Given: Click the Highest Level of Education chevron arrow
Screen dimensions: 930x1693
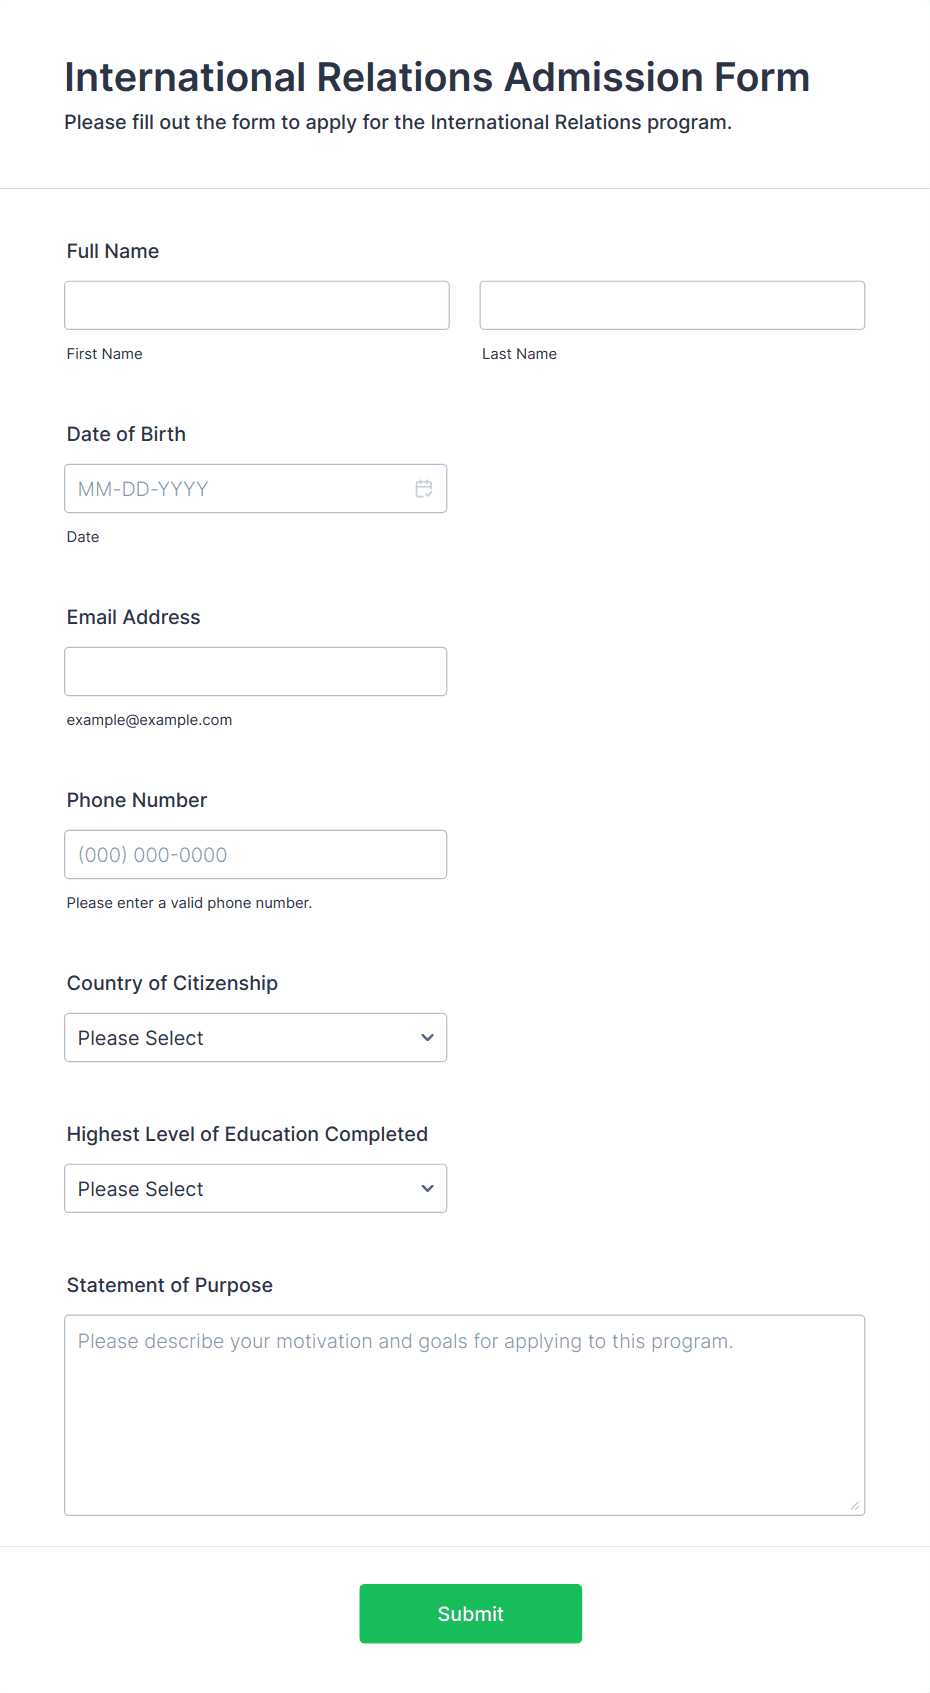Looking at the screenshot, I should coord(427,1189).
